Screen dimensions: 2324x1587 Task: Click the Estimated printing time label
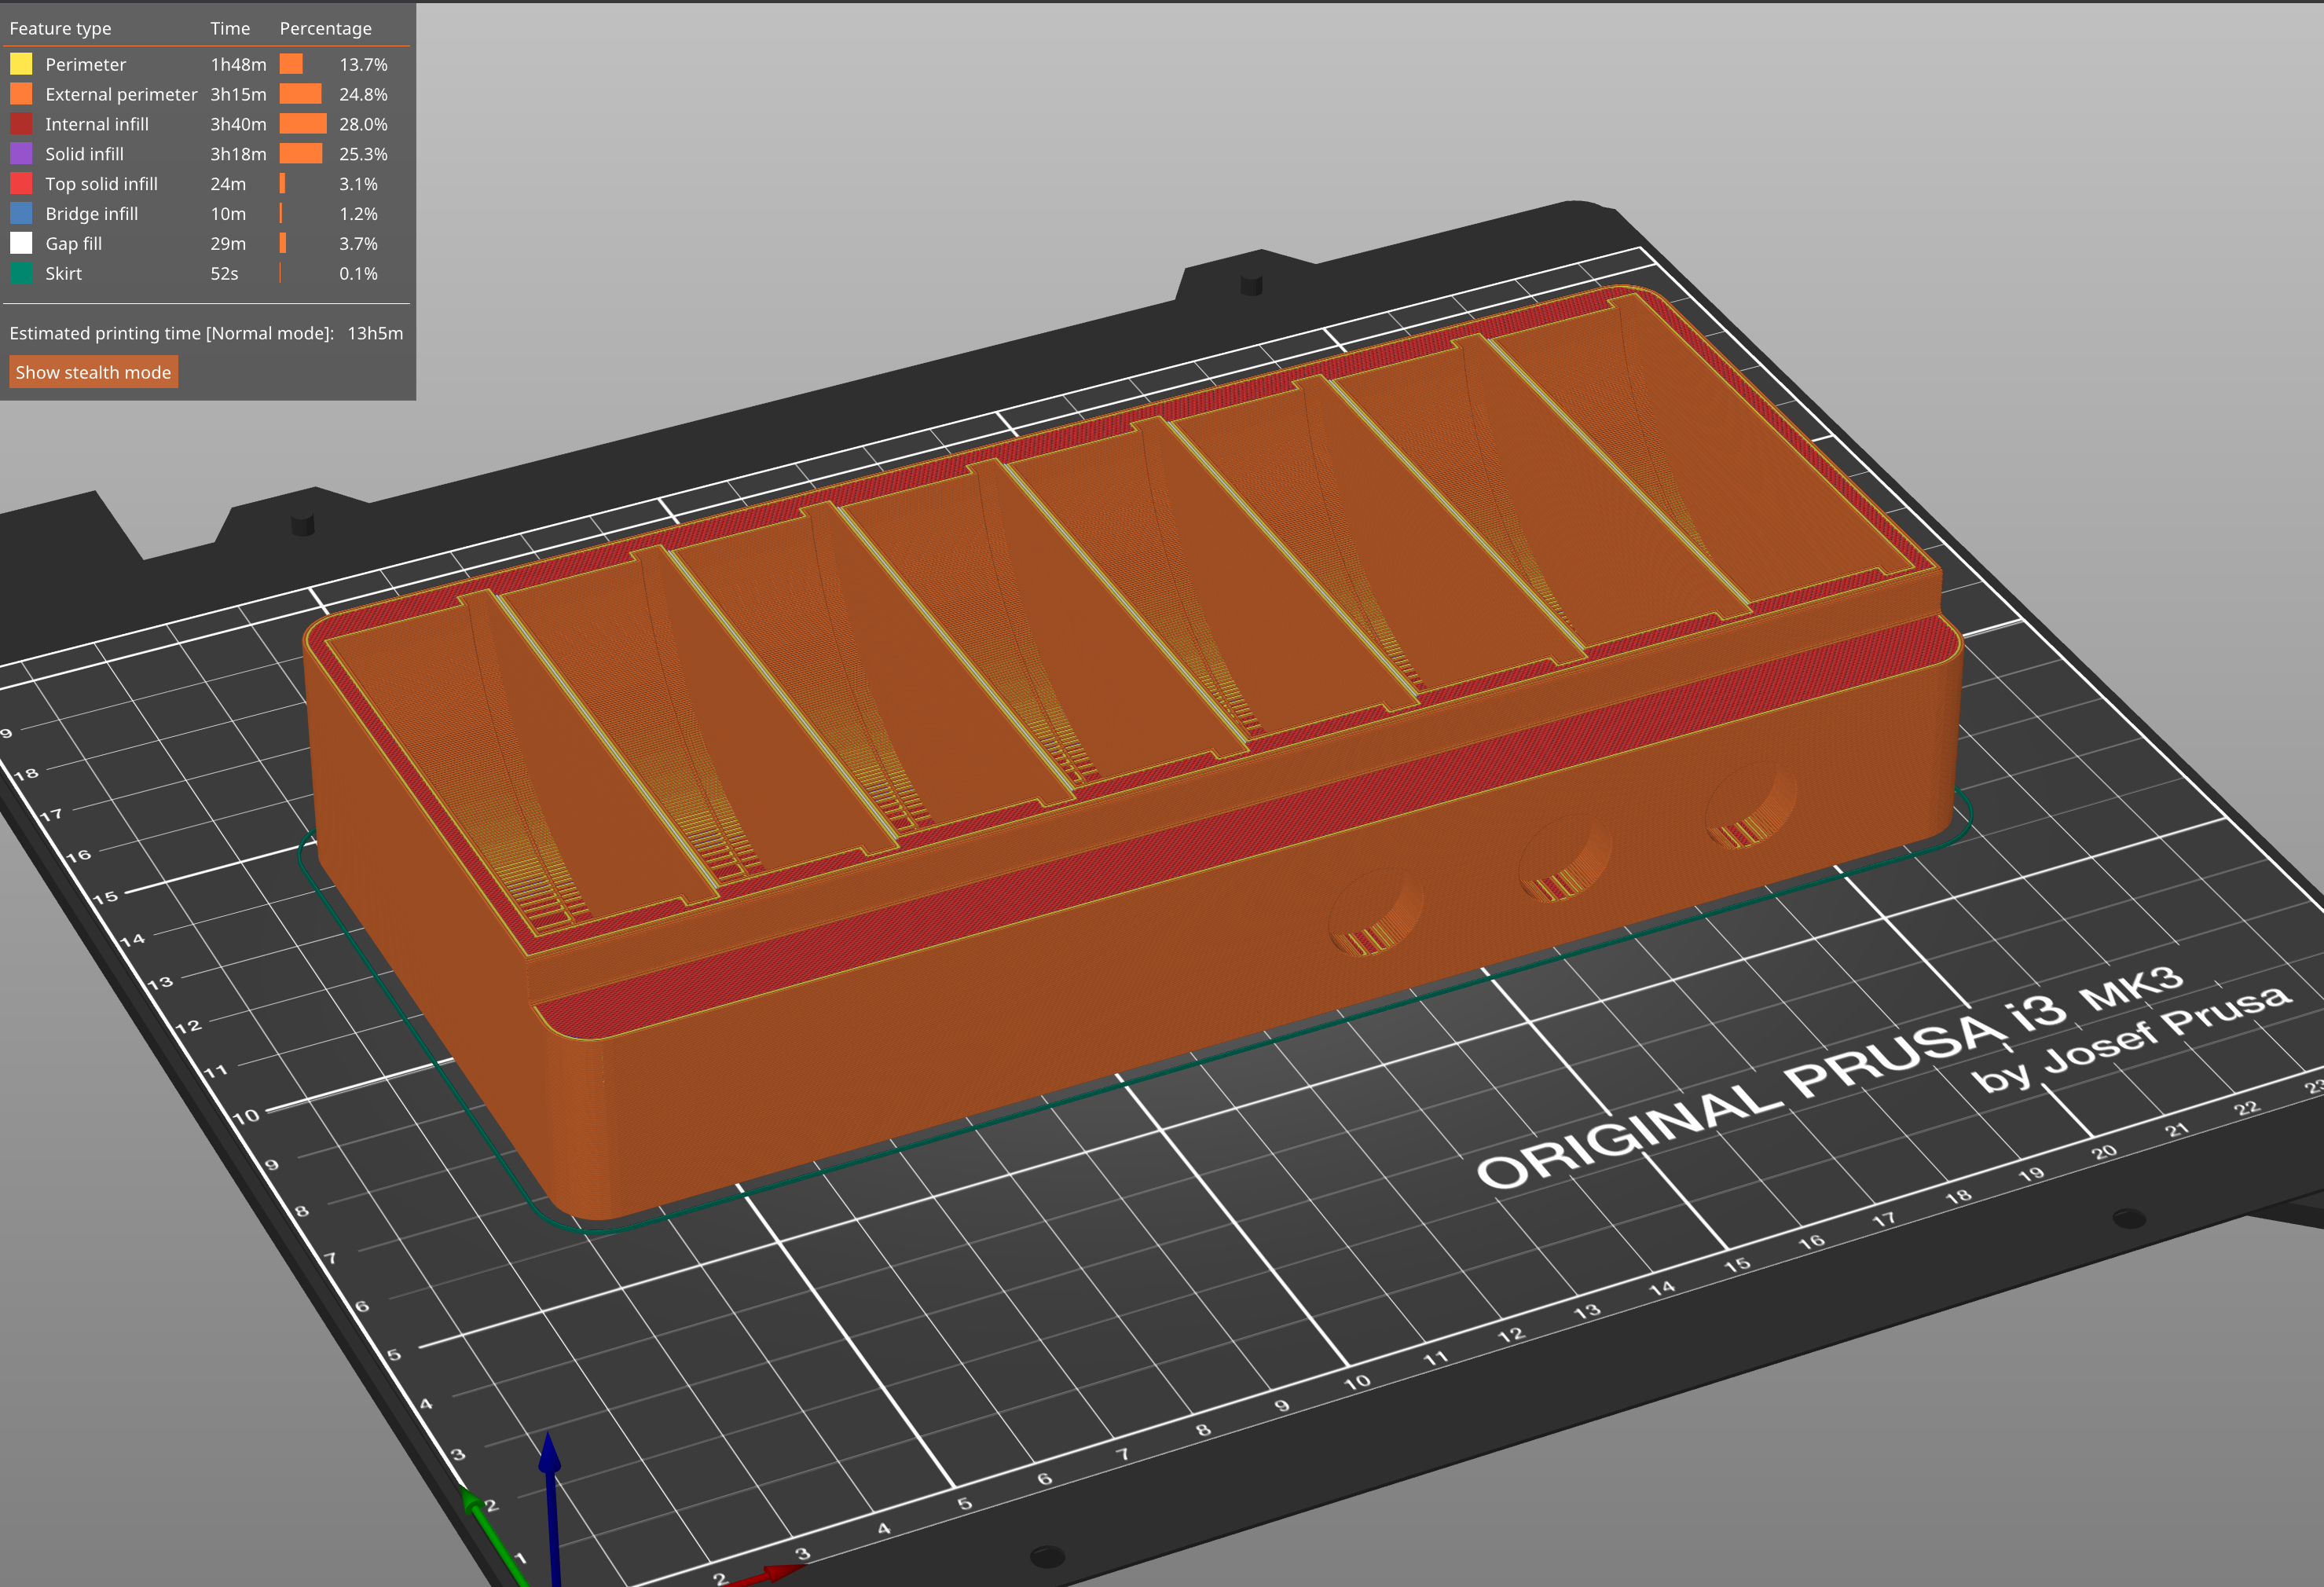click(171, 333)
